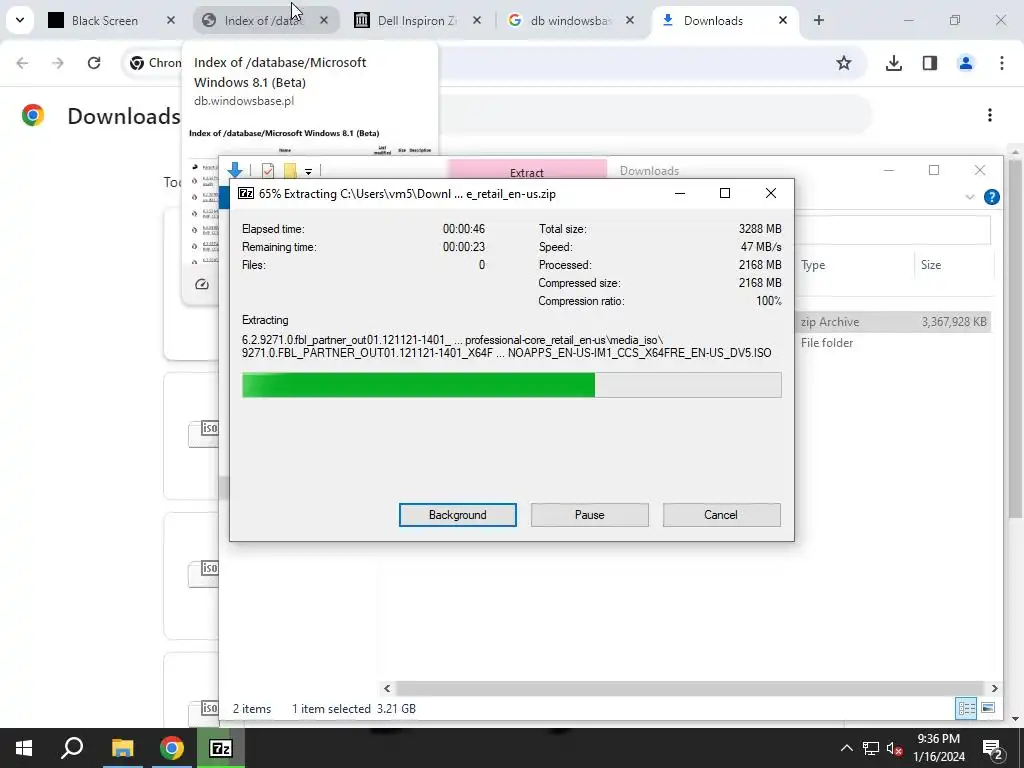
Task: Open Chrome downloads tray icon
Action: click(893, 63)
